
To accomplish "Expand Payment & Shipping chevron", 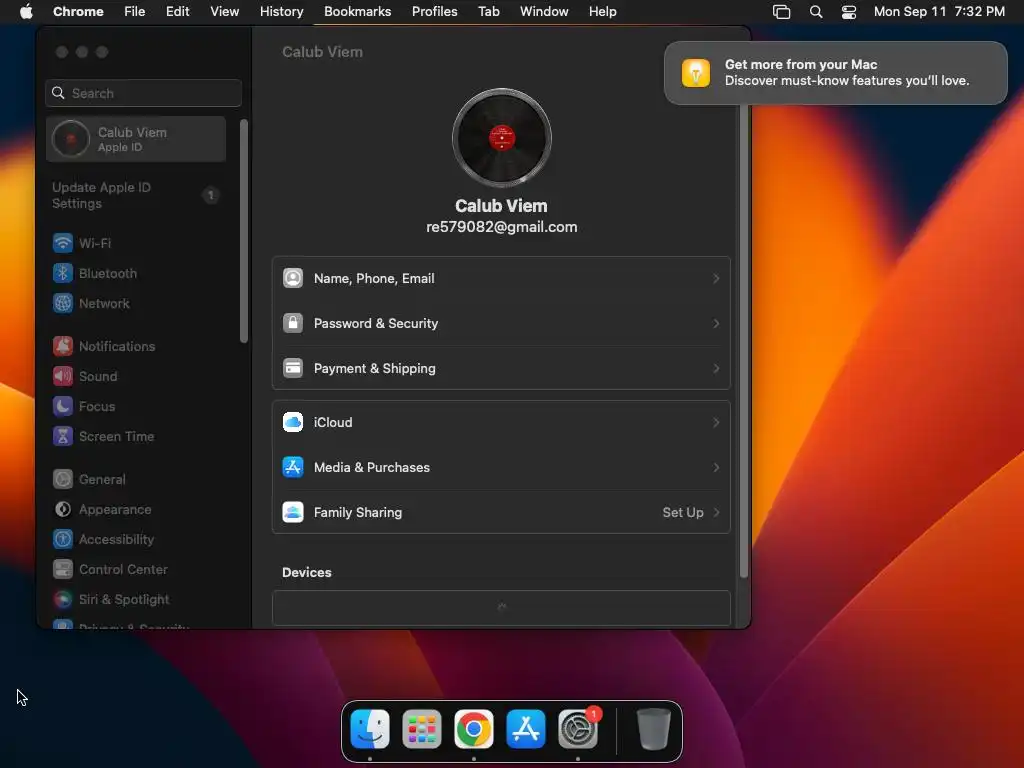I will [716, 369].
